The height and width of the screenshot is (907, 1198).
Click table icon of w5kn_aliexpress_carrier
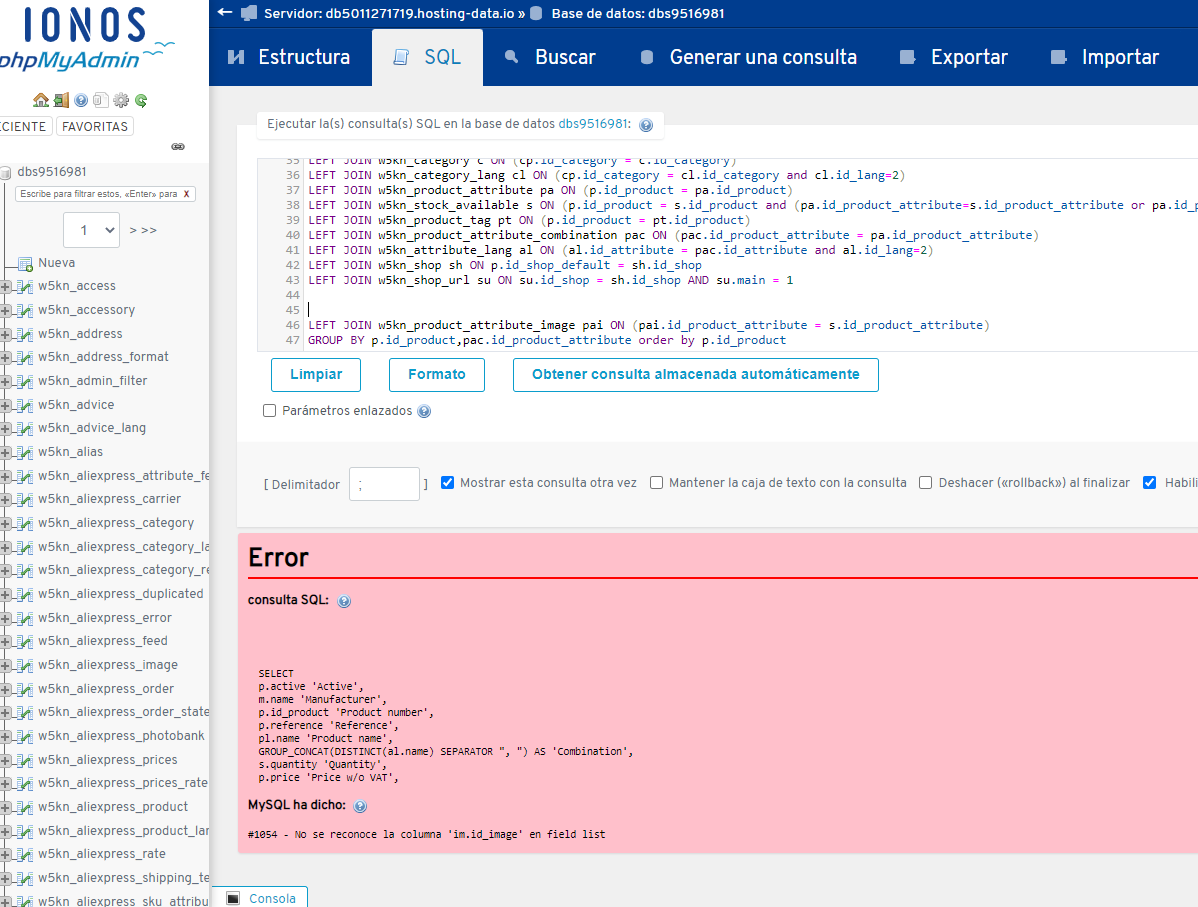click(25, 500)
